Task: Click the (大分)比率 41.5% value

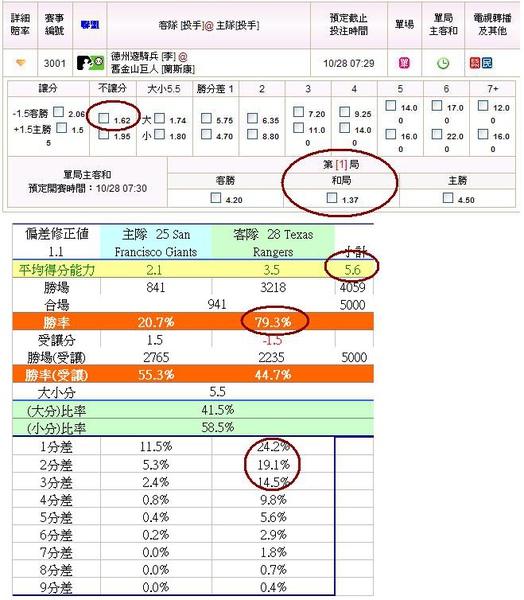Action: (217, 410)
